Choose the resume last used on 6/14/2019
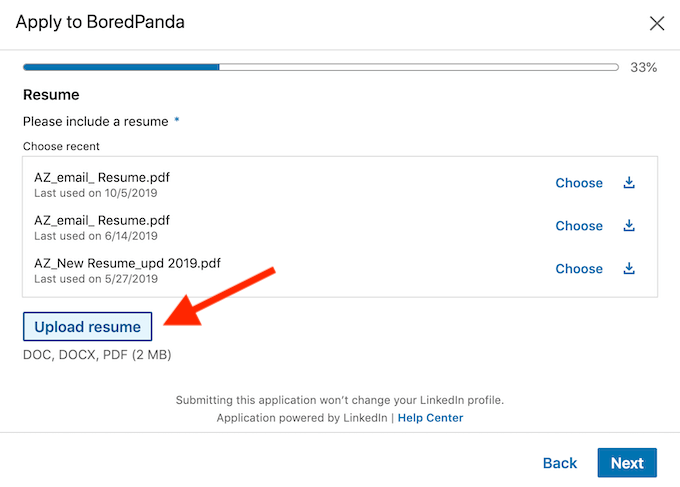The image size is (680, 487). point(579,226)
